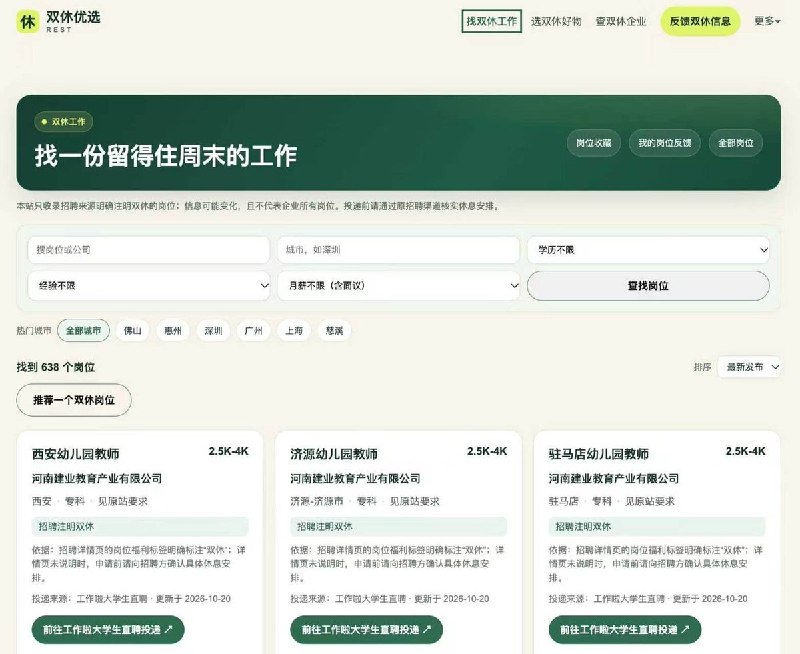Open the 月薪不限 salary dropdown
800x654 pixels.
[398, 286]
